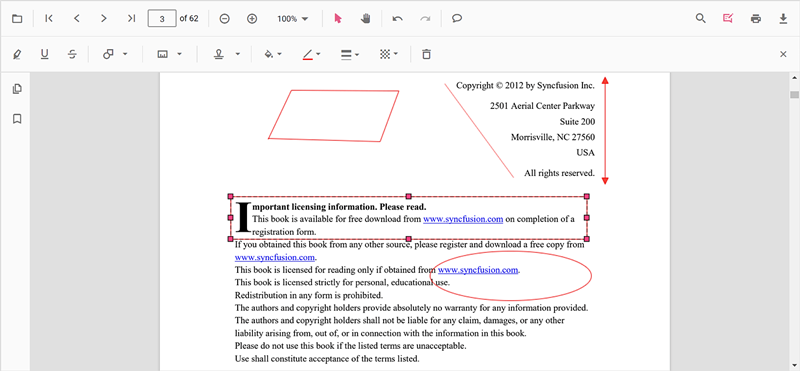Image resolution: width=800 pixels, height=371 pixels.
Task: Delete the selected annotation
Action: (427, 55)
